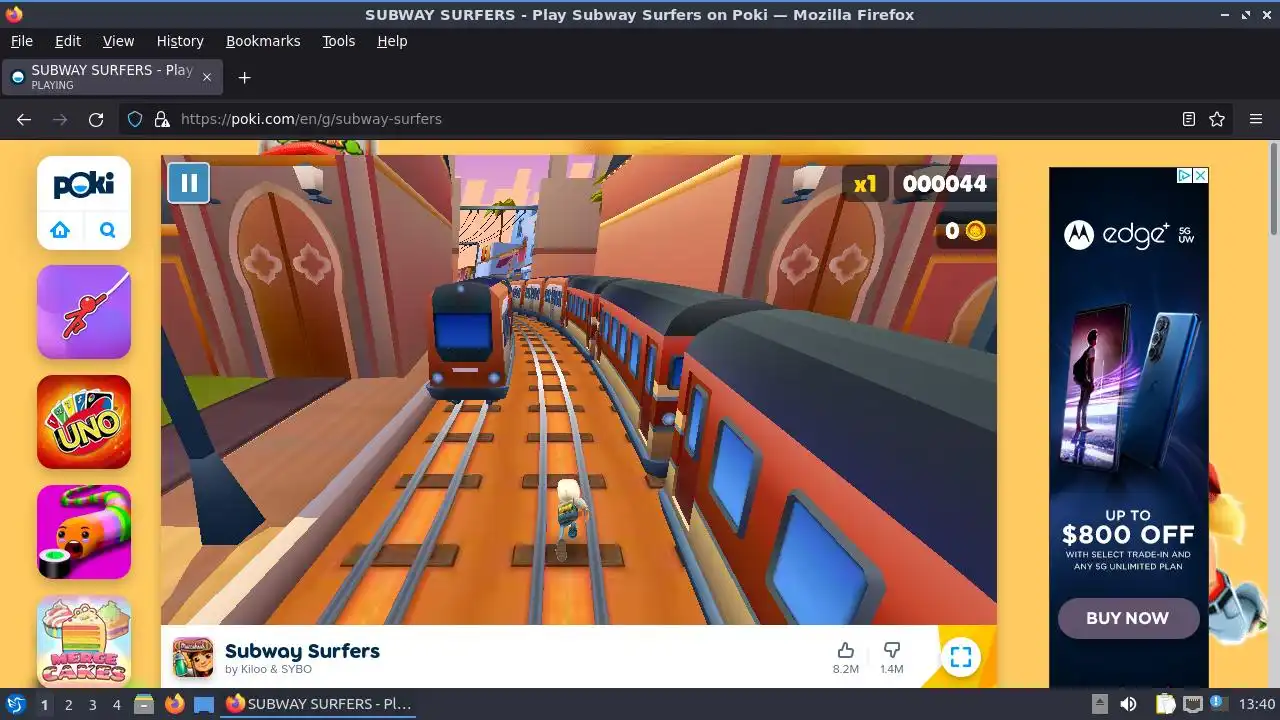Open the File menu
Viewport: 1280px width, 720px height.
(x=21, y=41)
